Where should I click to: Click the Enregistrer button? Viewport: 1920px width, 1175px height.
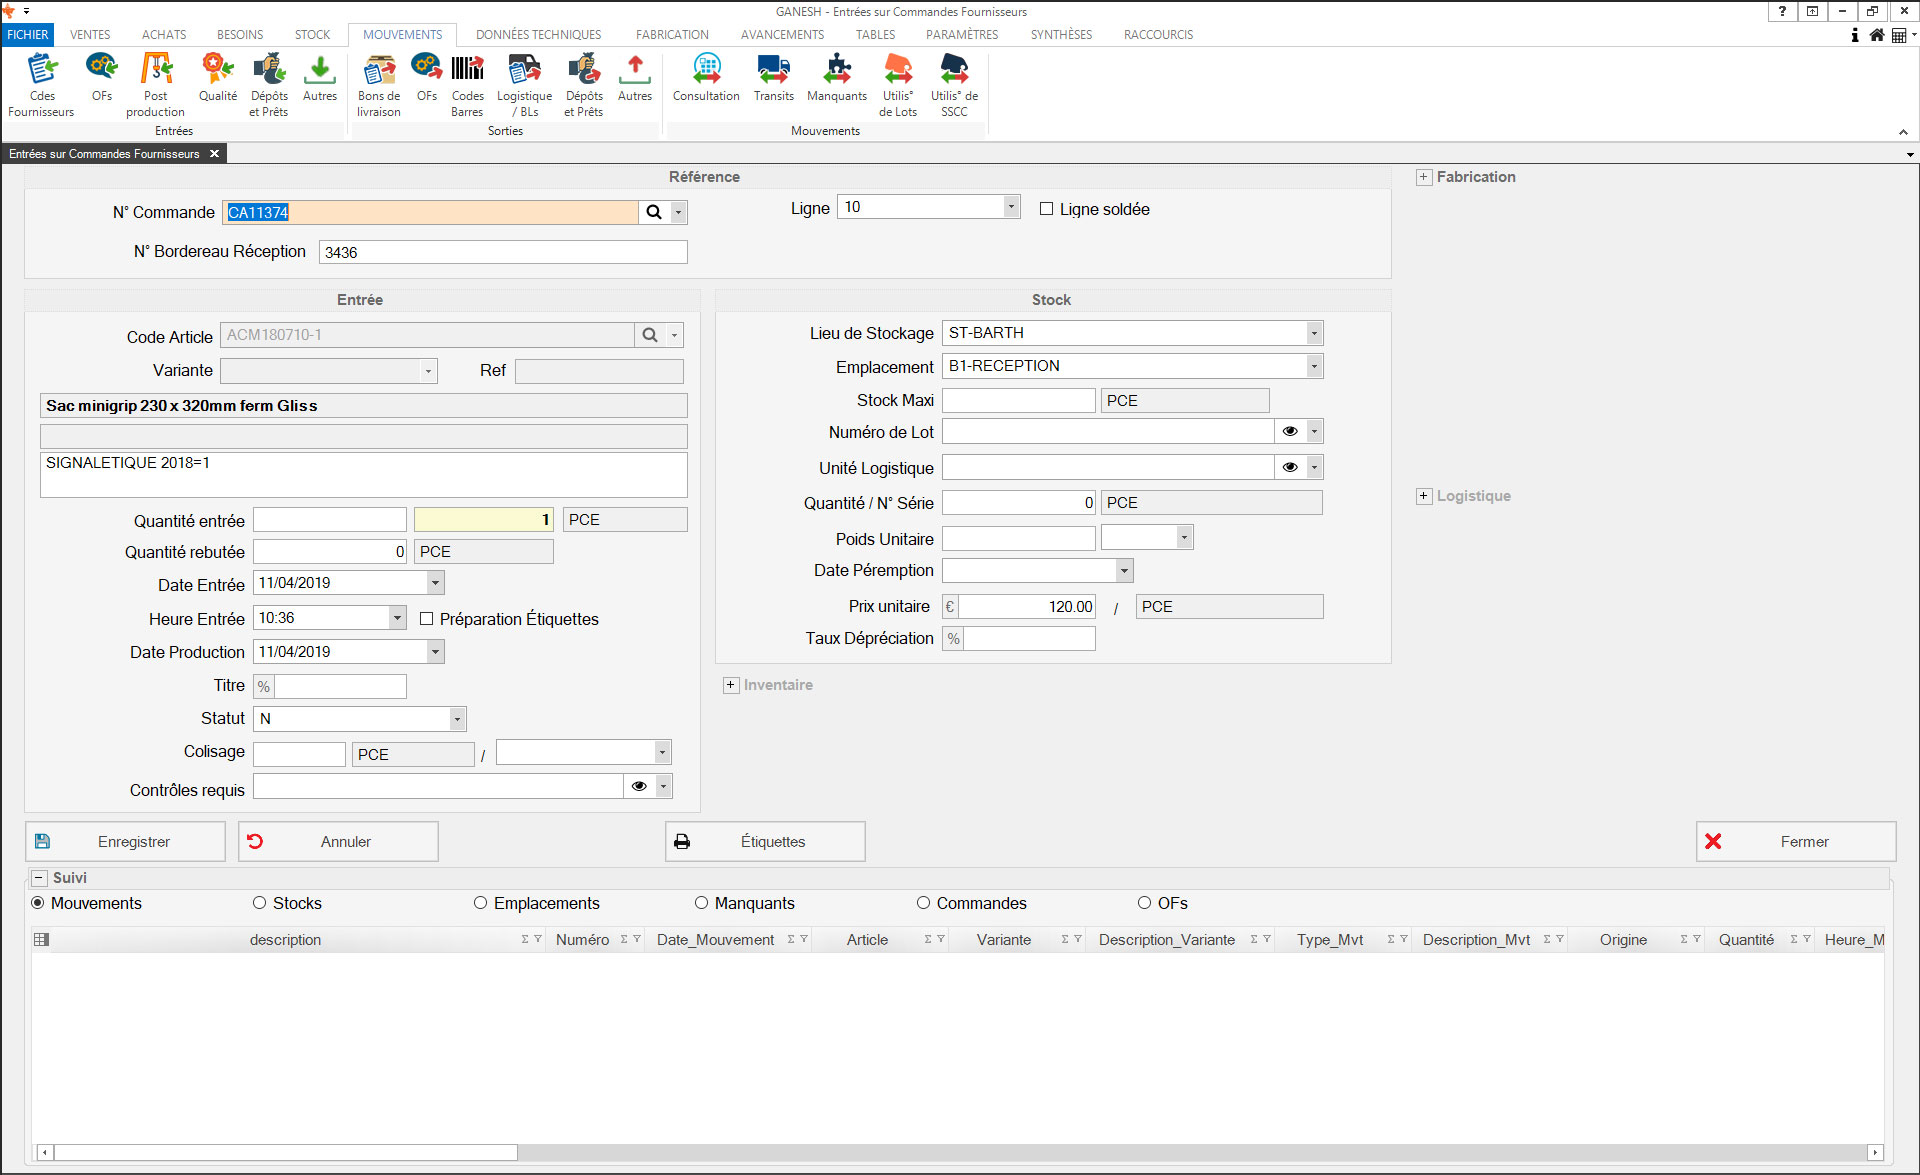click(125, 842)
